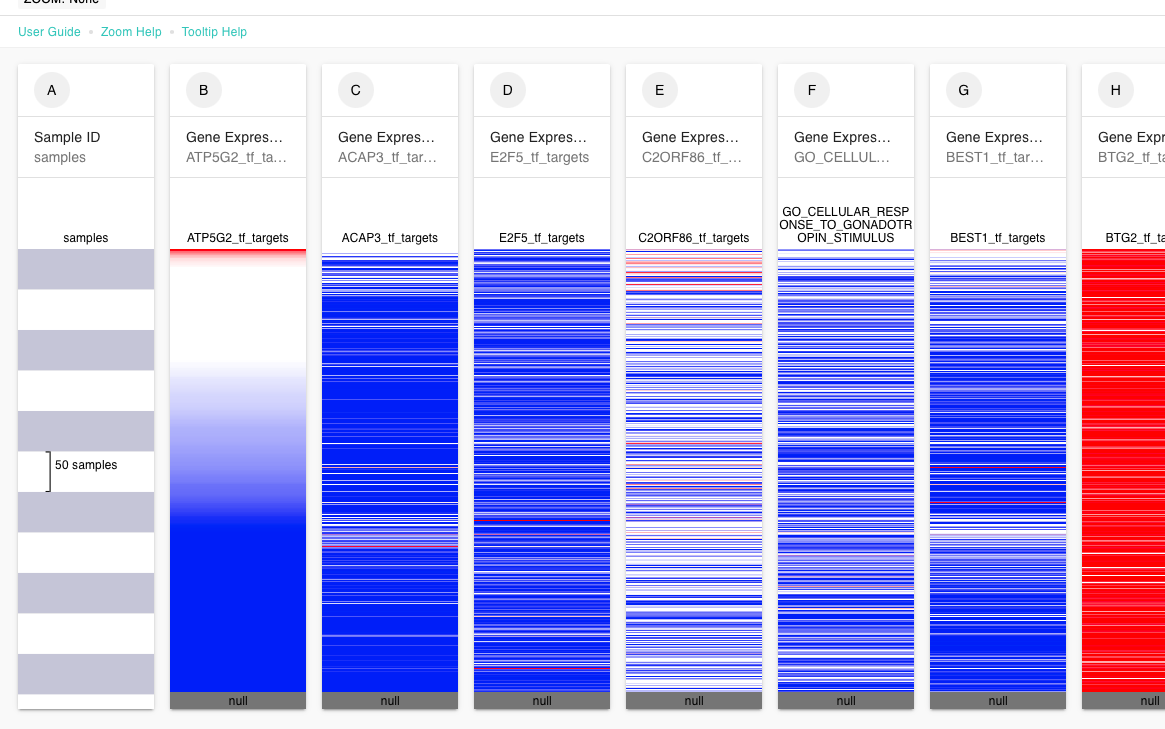
Task: Click column D circle badge
Action: [507, 90]
